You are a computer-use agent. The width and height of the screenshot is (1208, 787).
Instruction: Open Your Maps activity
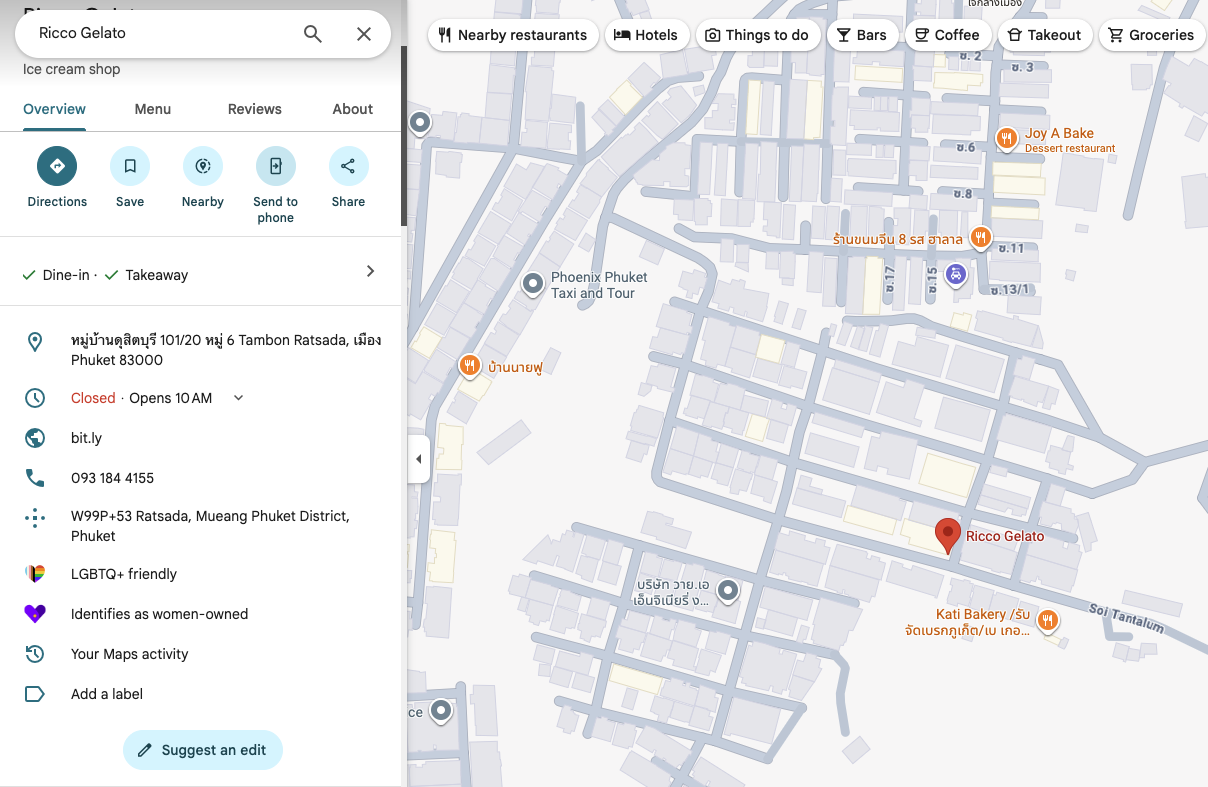coord(129,654)
